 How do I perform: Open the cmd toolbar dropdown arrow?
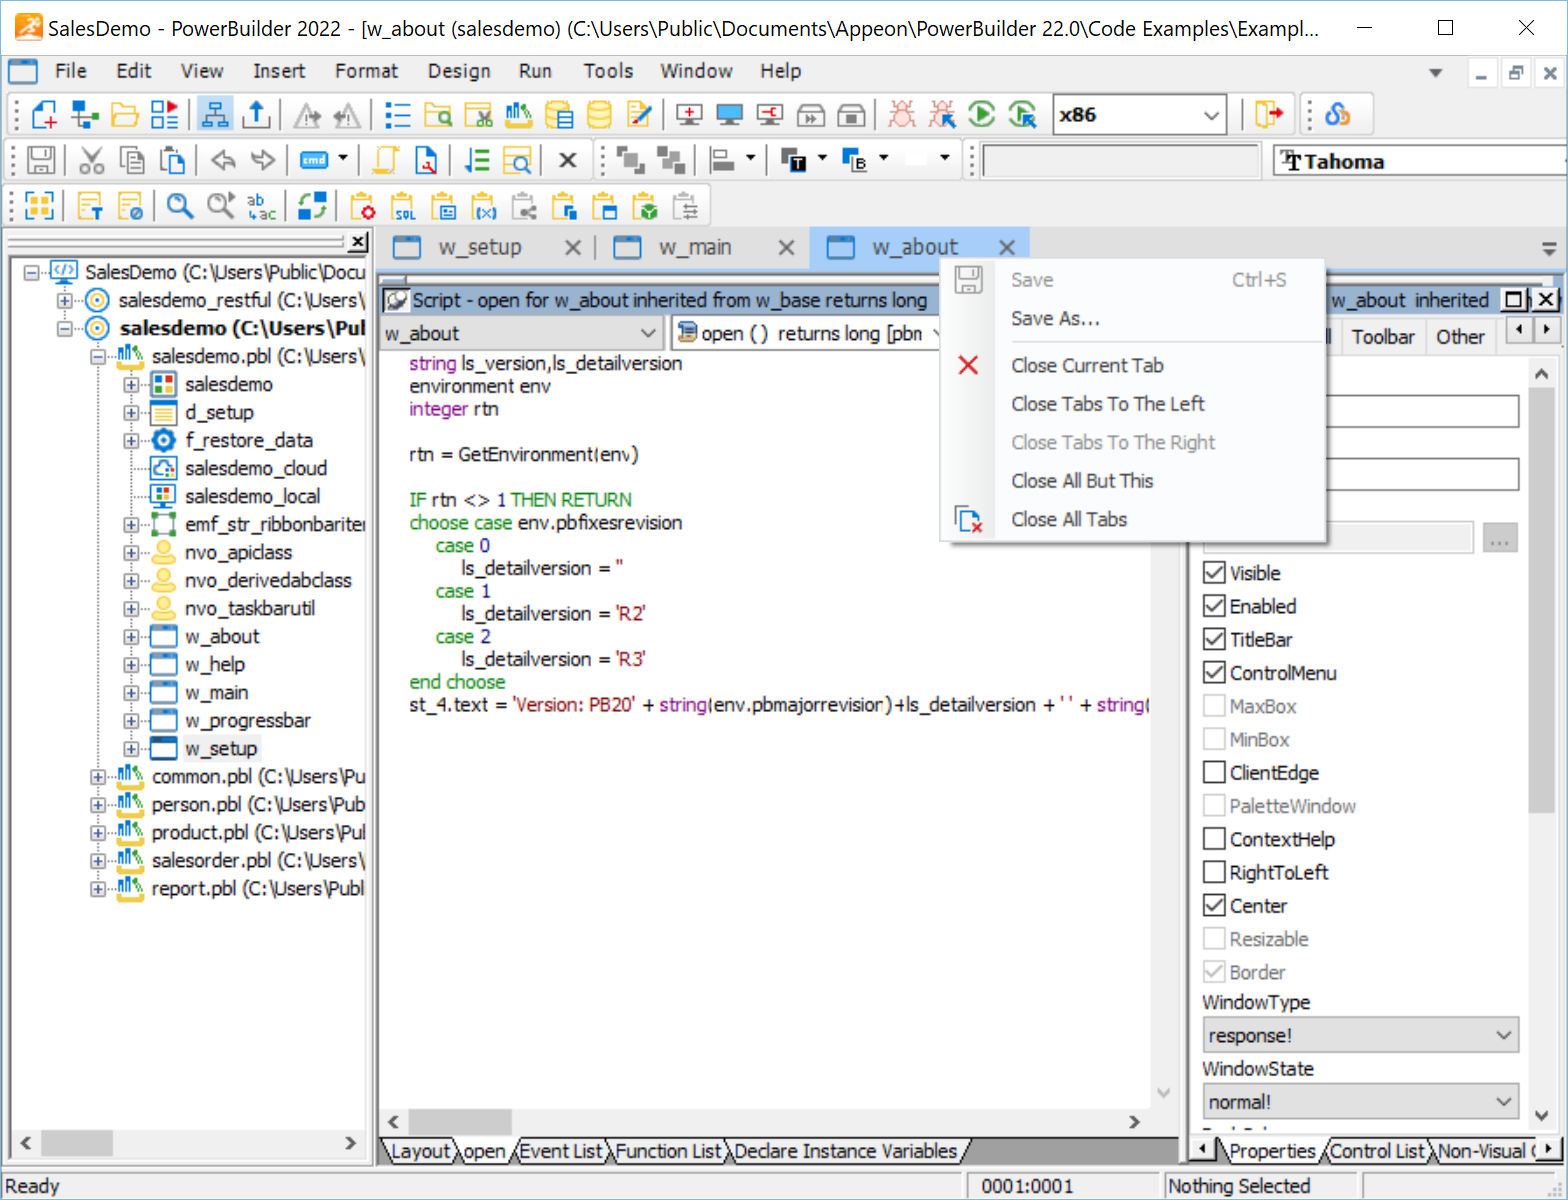(343, 159)
